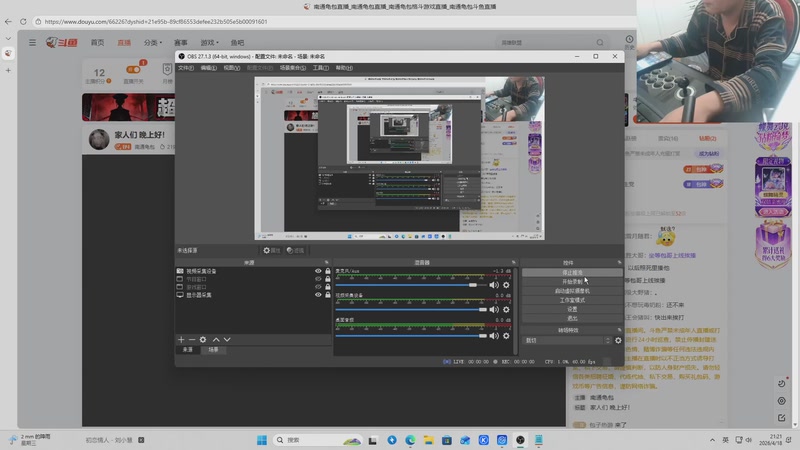Expand the 分类 dropdown on Douyu
The height and width of the screenshot is (450, 800).
tap(153, 43)
